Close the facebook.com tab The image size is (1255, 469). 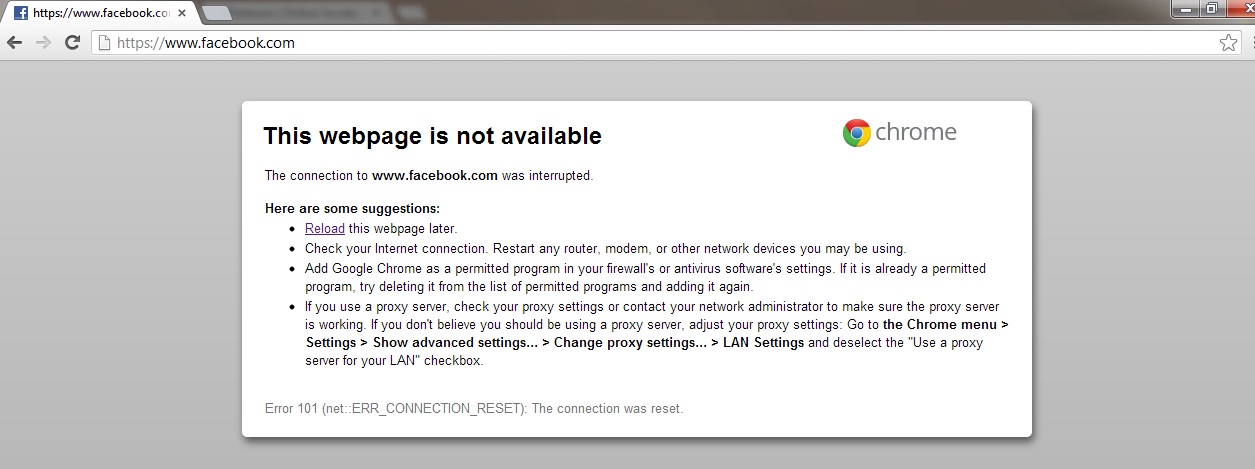point(181,14)
